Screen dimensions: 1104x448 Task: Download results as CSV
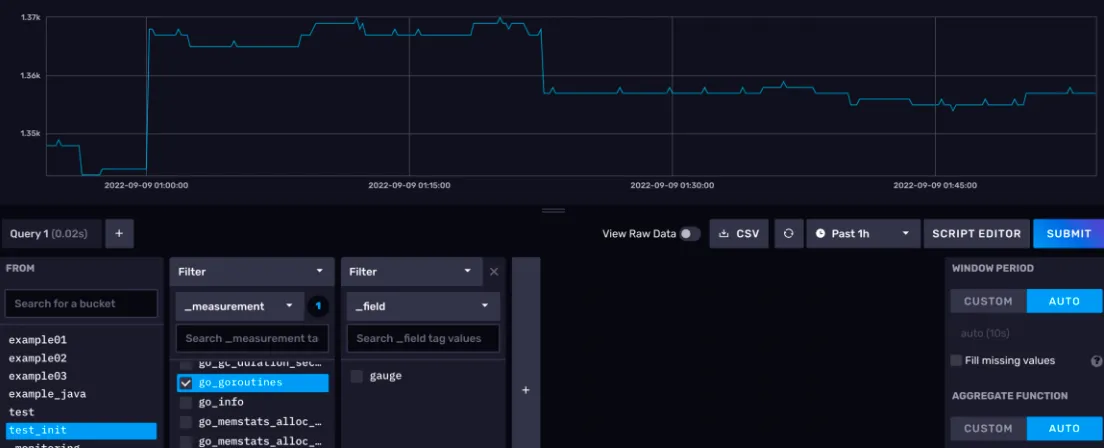point(739,233)
